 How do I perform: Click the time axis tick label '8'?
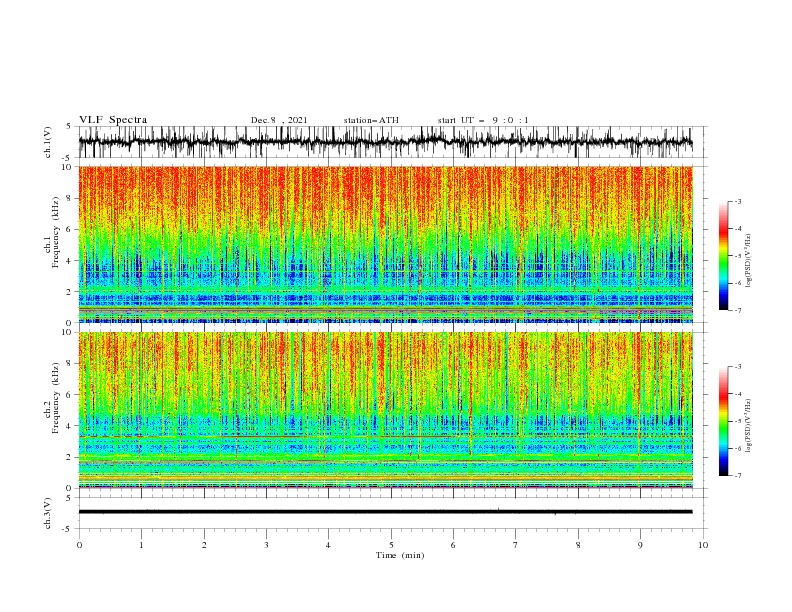coord(578,545)
